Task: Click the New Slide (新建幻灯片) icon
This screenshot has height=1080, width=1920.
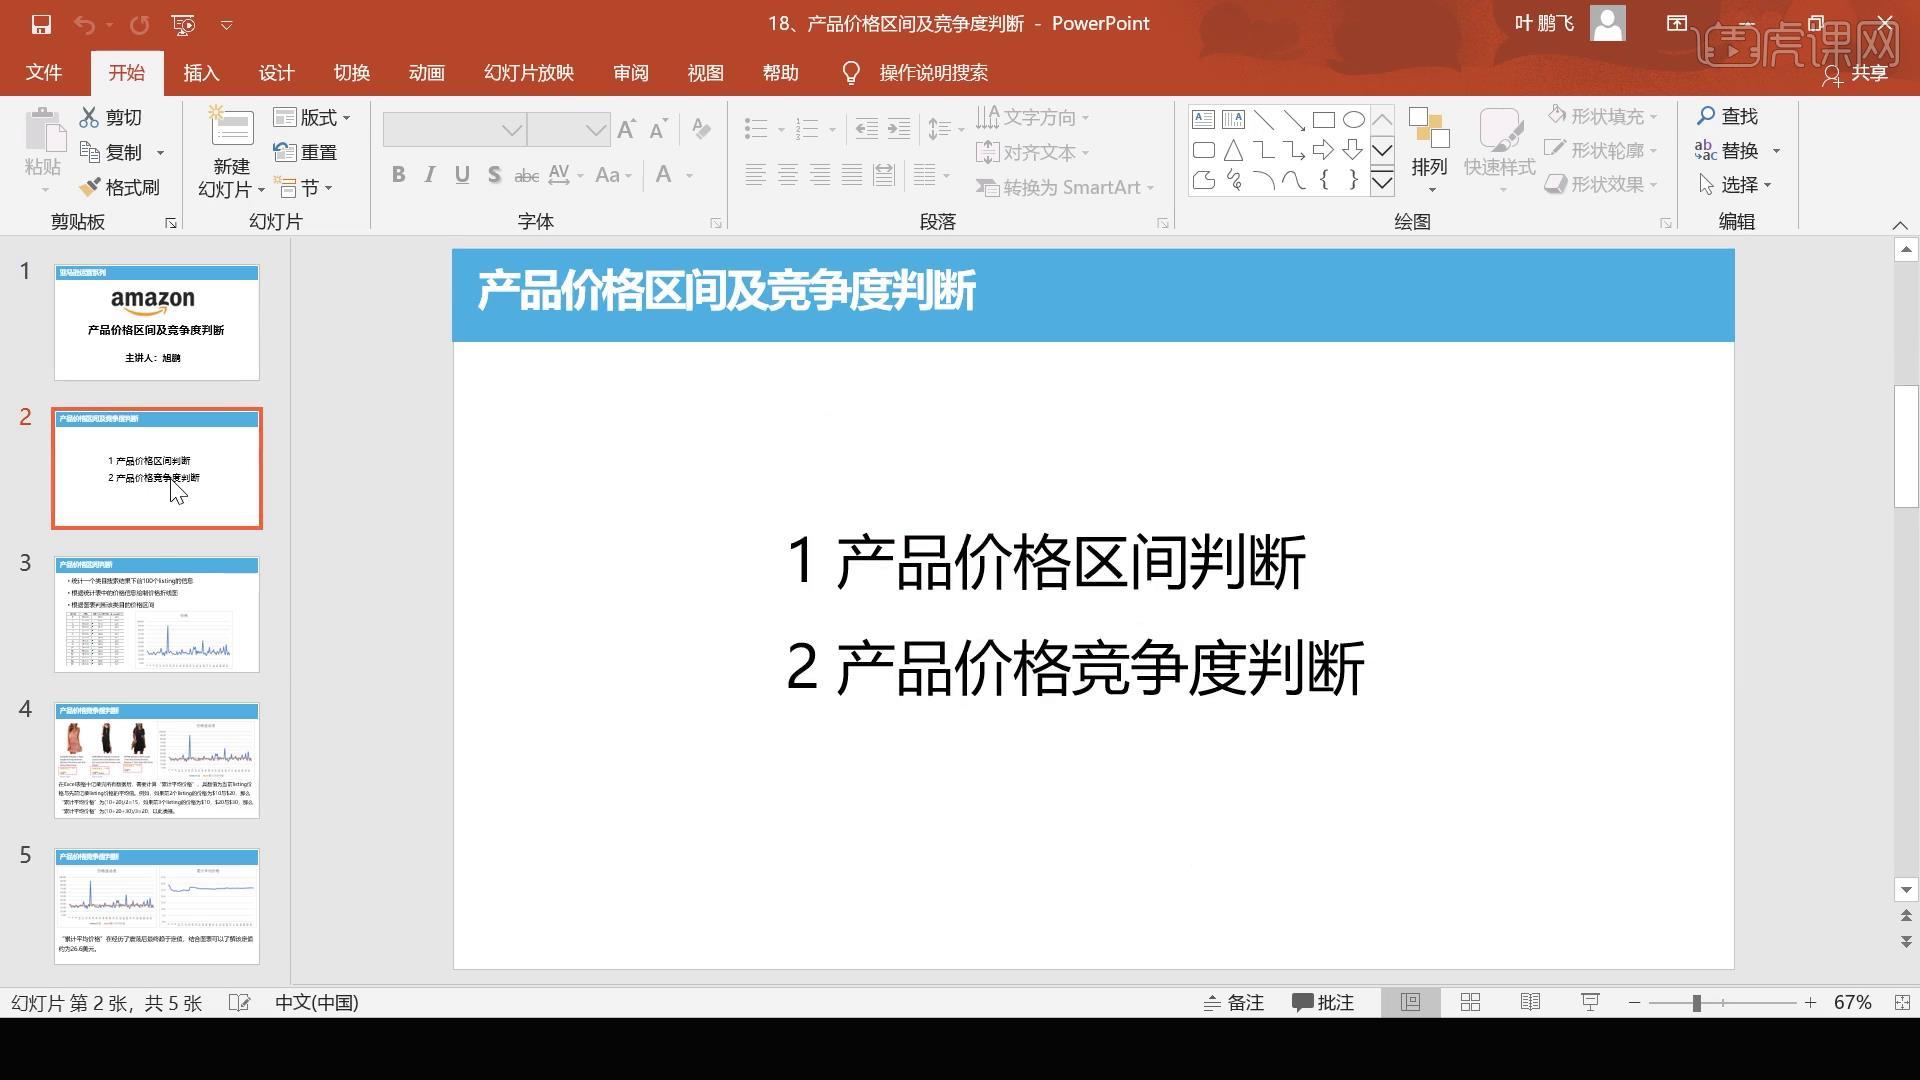Action: pos(231,127)
